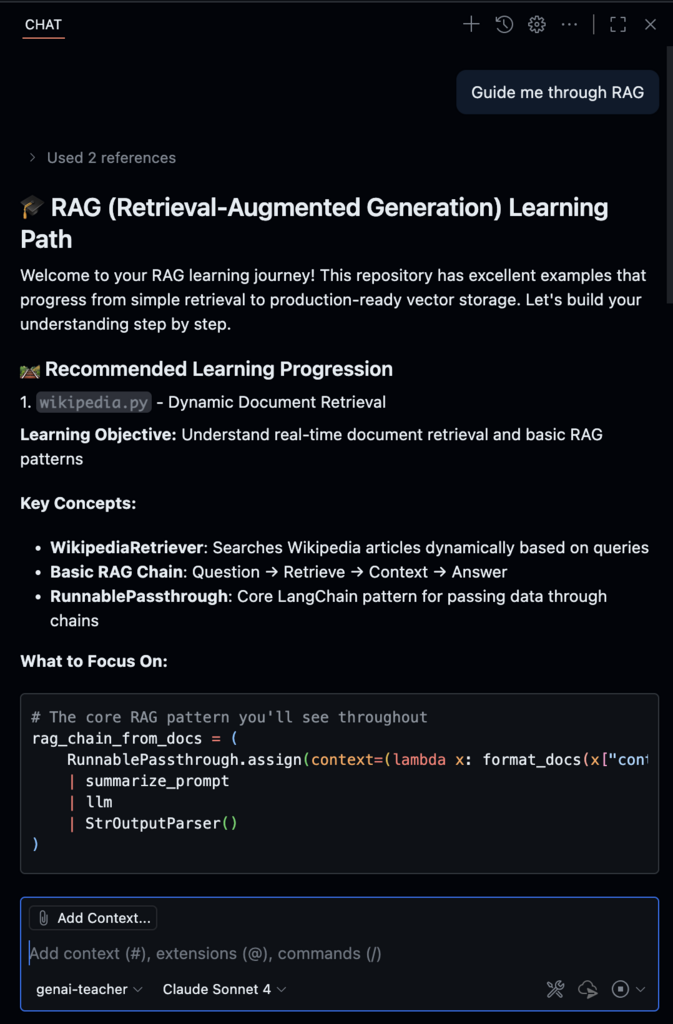
Task: Open chat settings gear
Action: coord(537,25)
